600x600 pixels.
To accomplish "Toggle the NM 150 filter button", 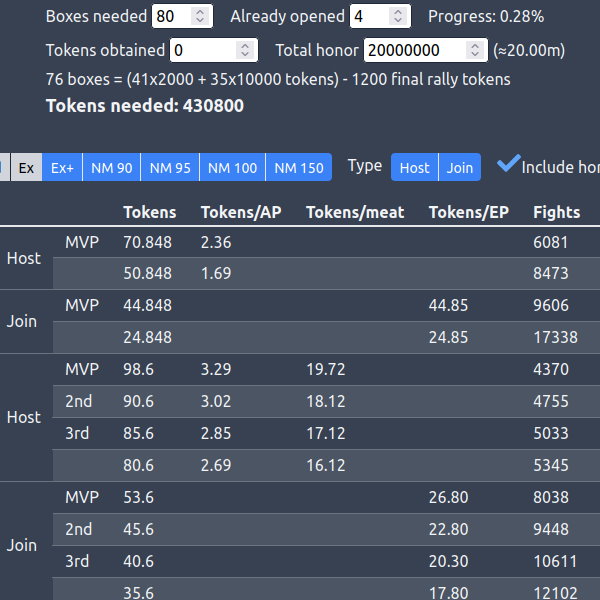I will tap(299, 168).
